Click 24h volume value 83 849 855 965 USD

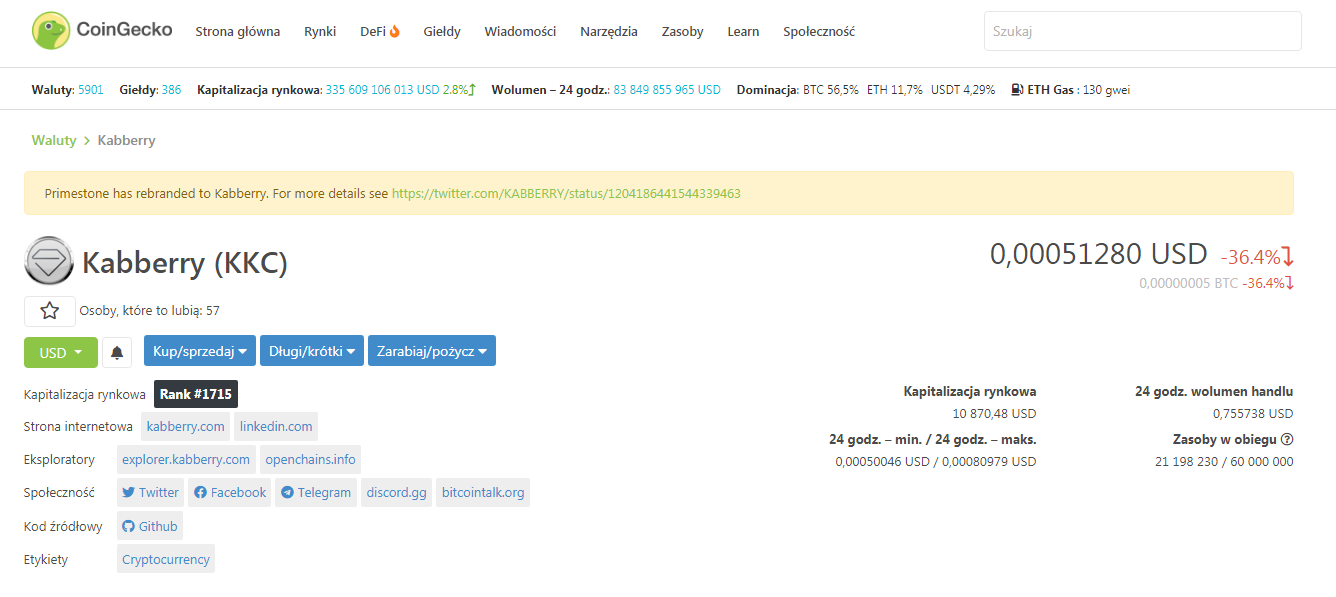(667, 89)
